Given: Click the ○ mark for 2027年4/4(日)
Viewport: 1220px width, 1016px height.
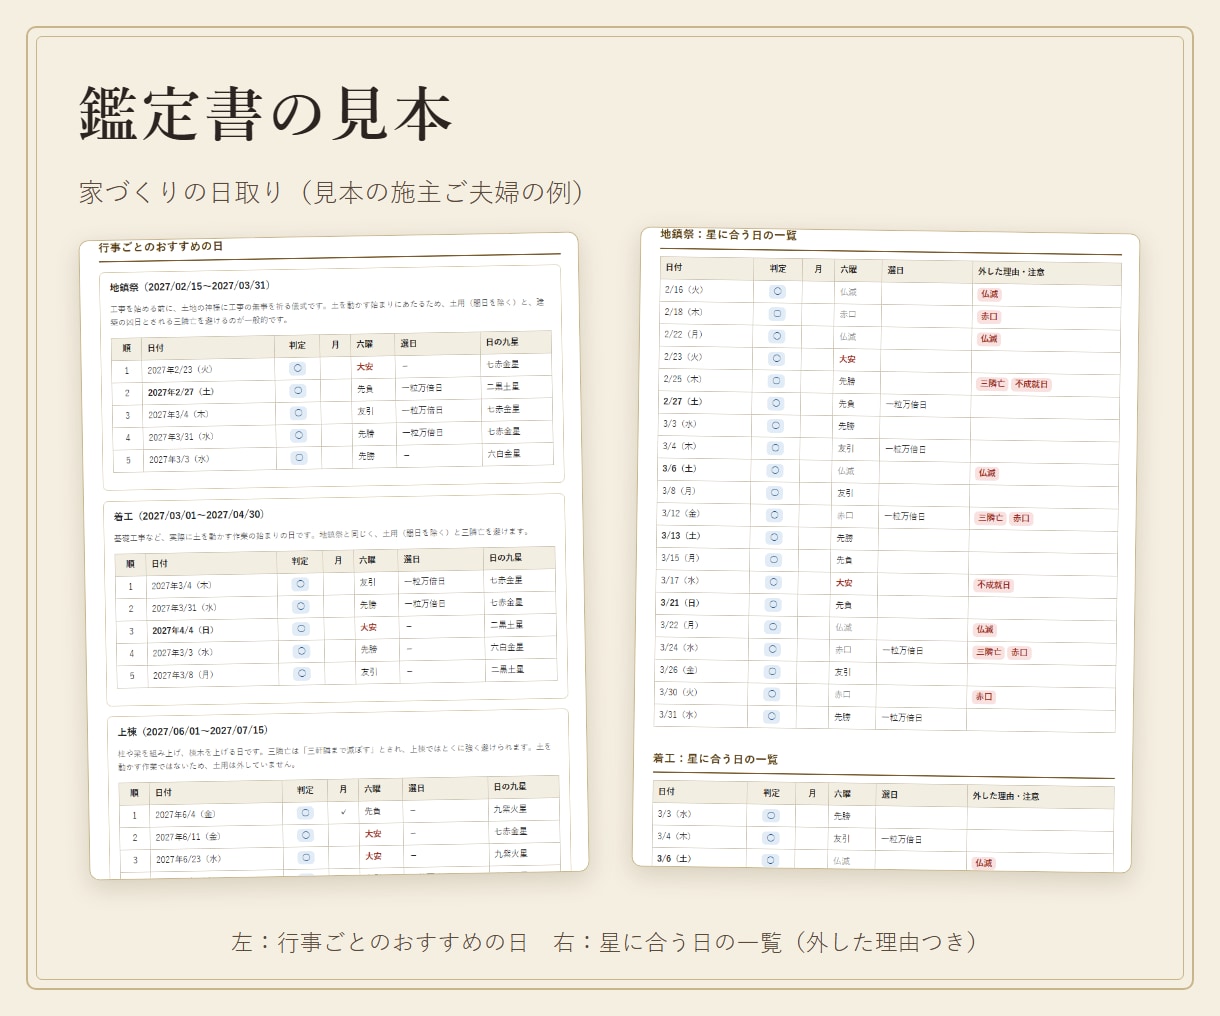Looking at the screenshot, I should pos(301,629).
